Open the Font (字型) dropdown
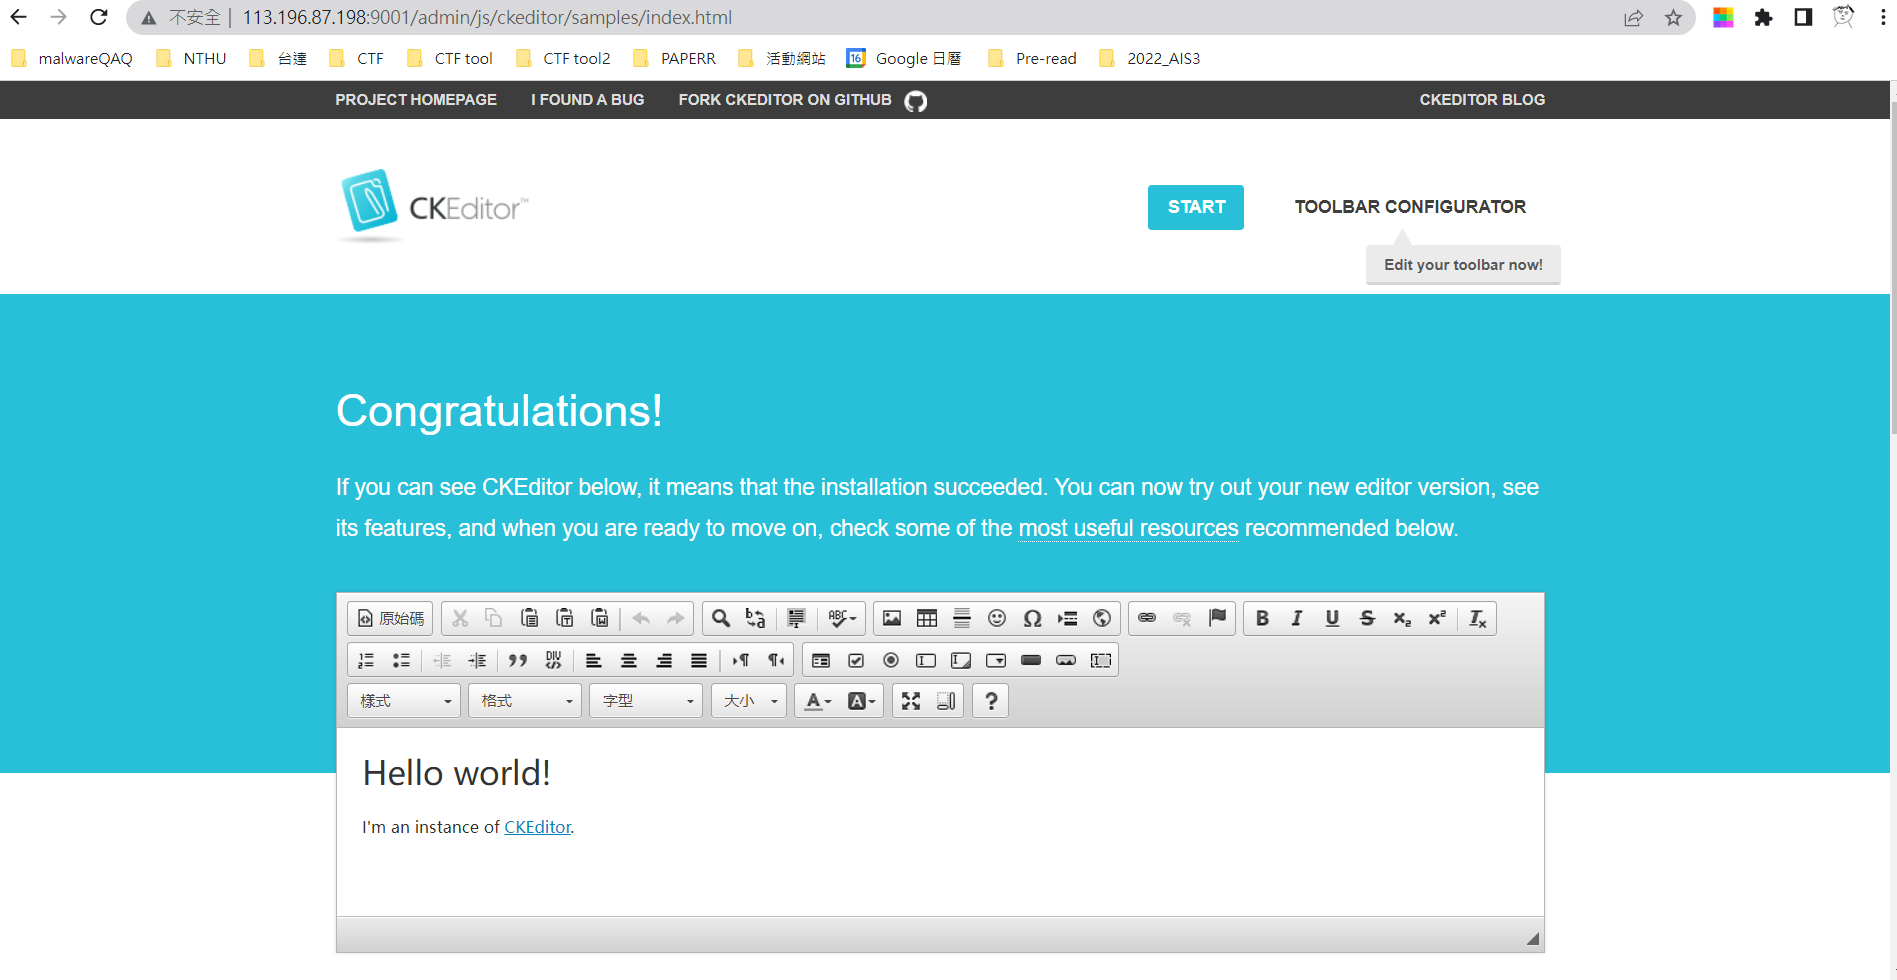 [x=646, y=701]
